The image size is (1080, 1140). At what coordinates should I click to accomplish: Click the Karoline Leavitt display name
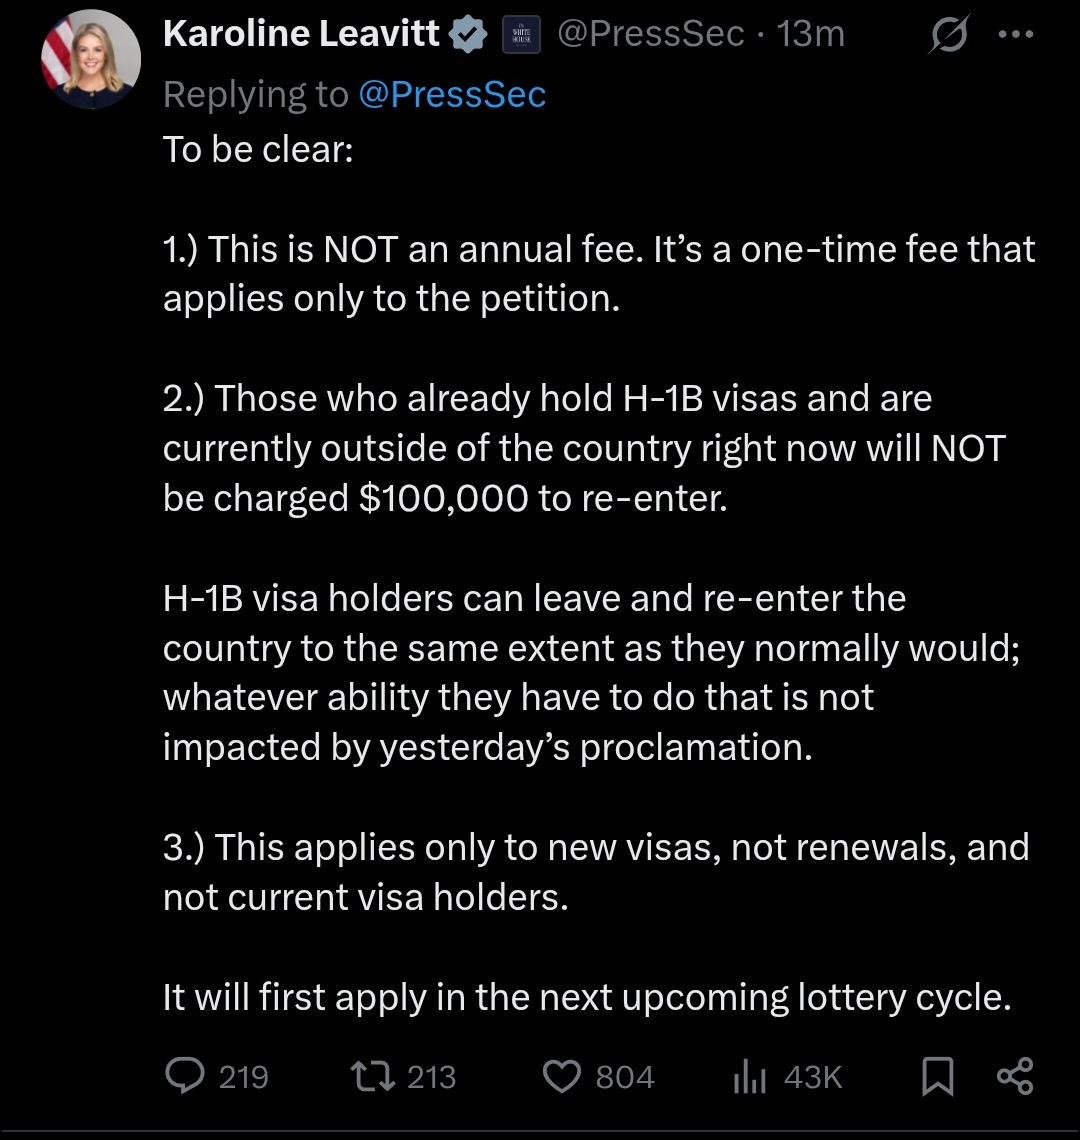301,34
